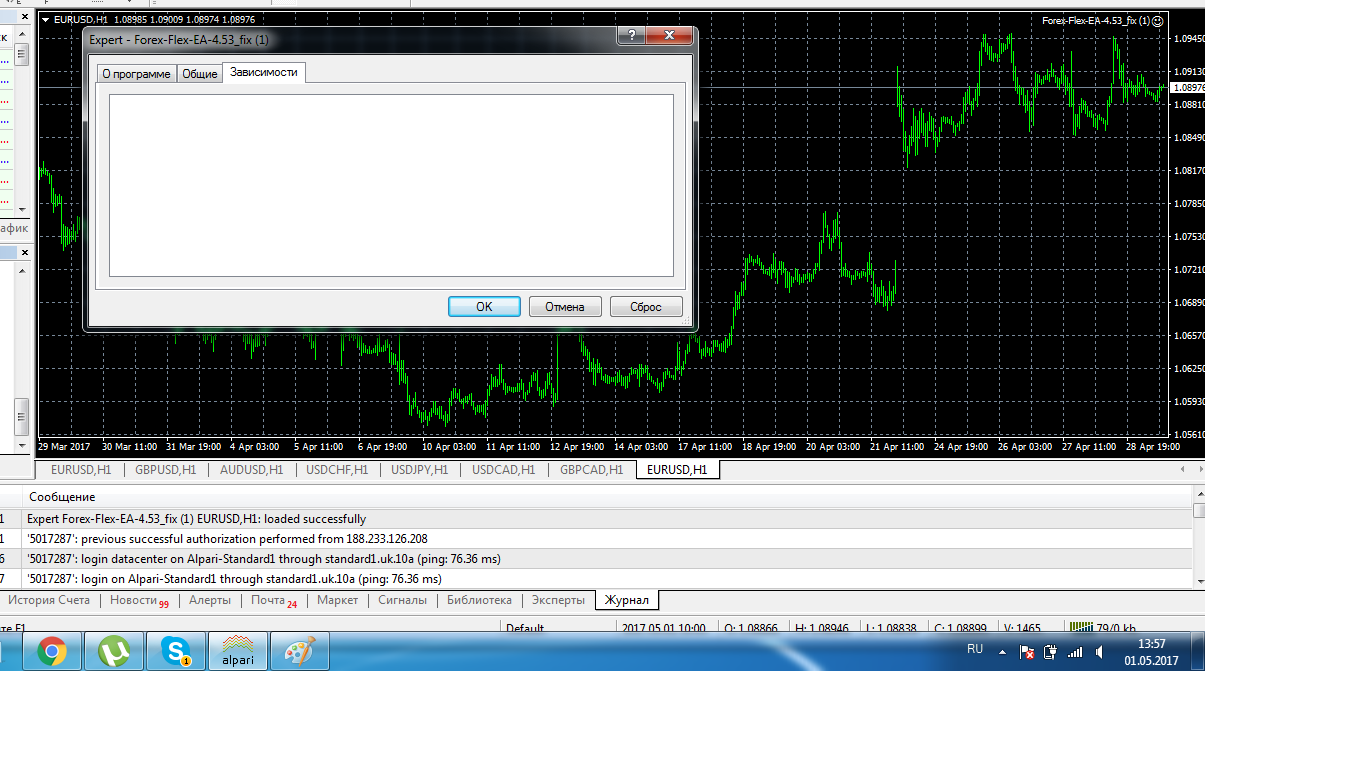
Task: Click the "79/0 kb" traffic indicator
Action: click(x=1118, y=628)
